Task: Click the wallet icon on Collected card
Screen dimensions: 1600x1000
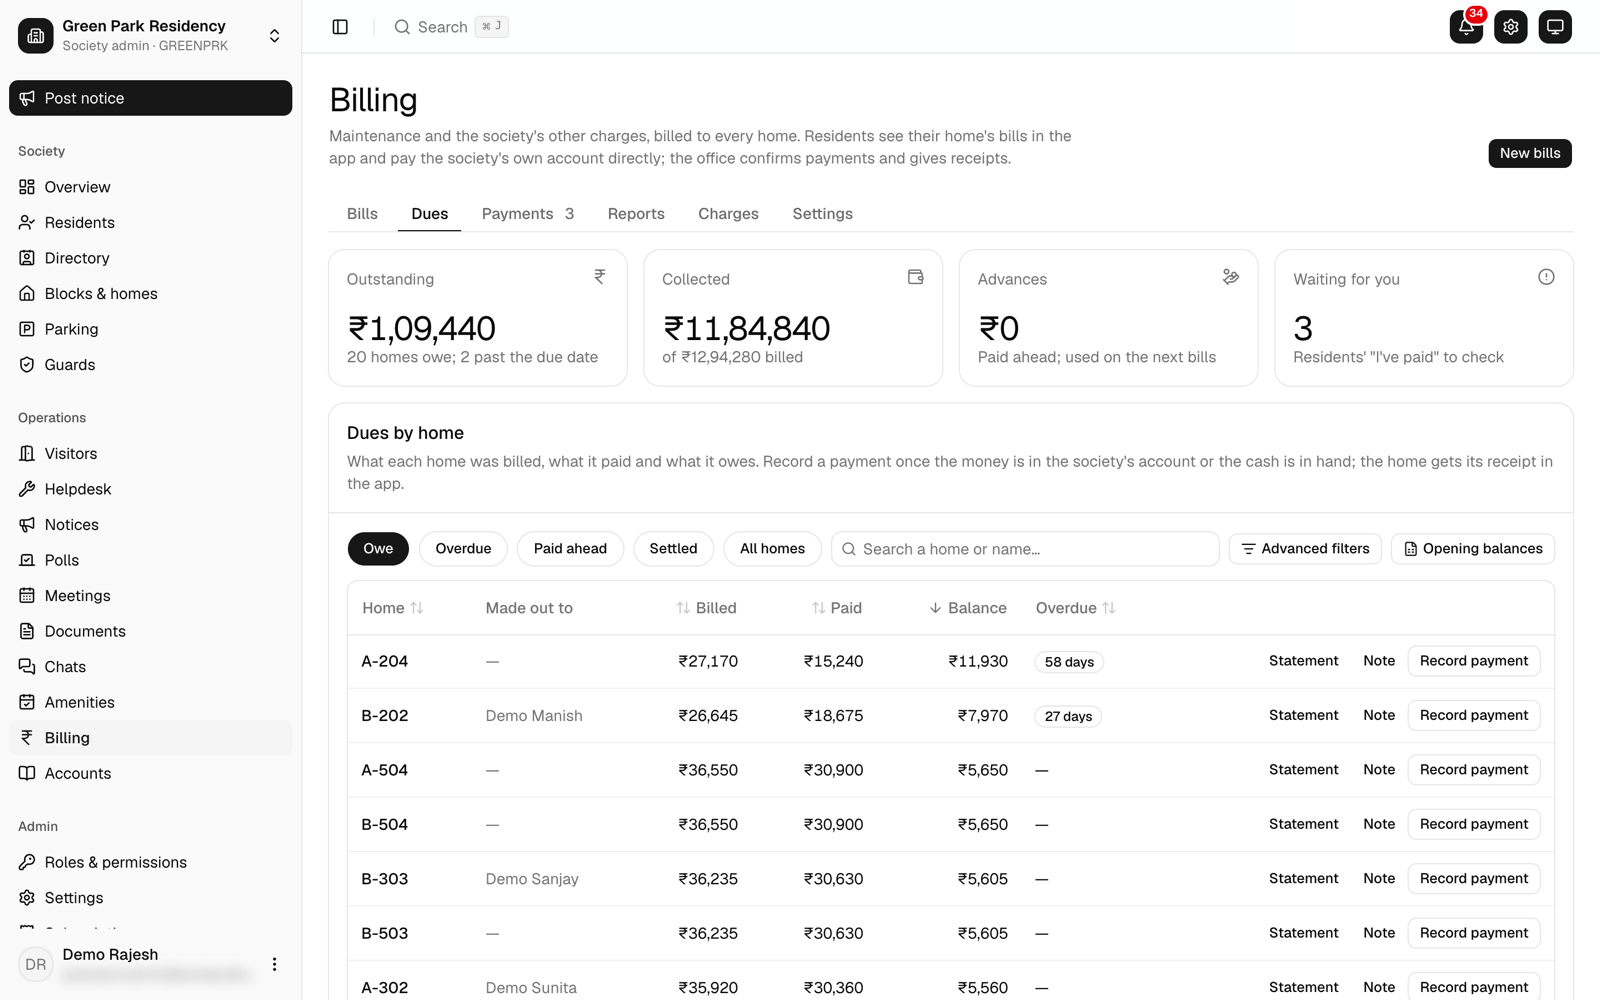Action: click(915, 277)
